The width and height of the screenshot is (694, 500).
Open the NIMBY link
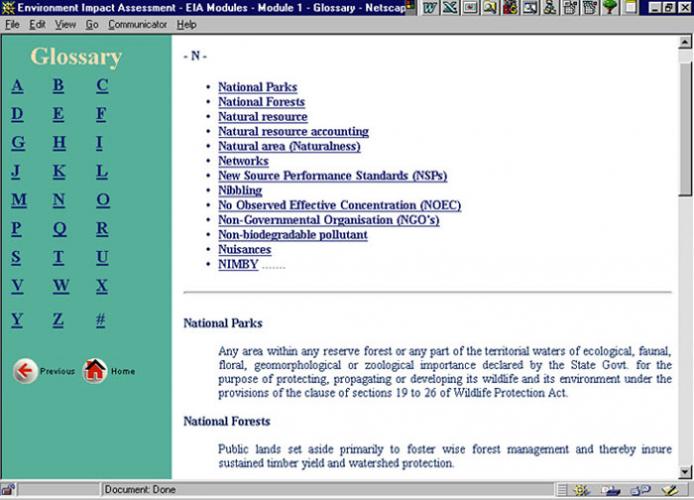238,264
